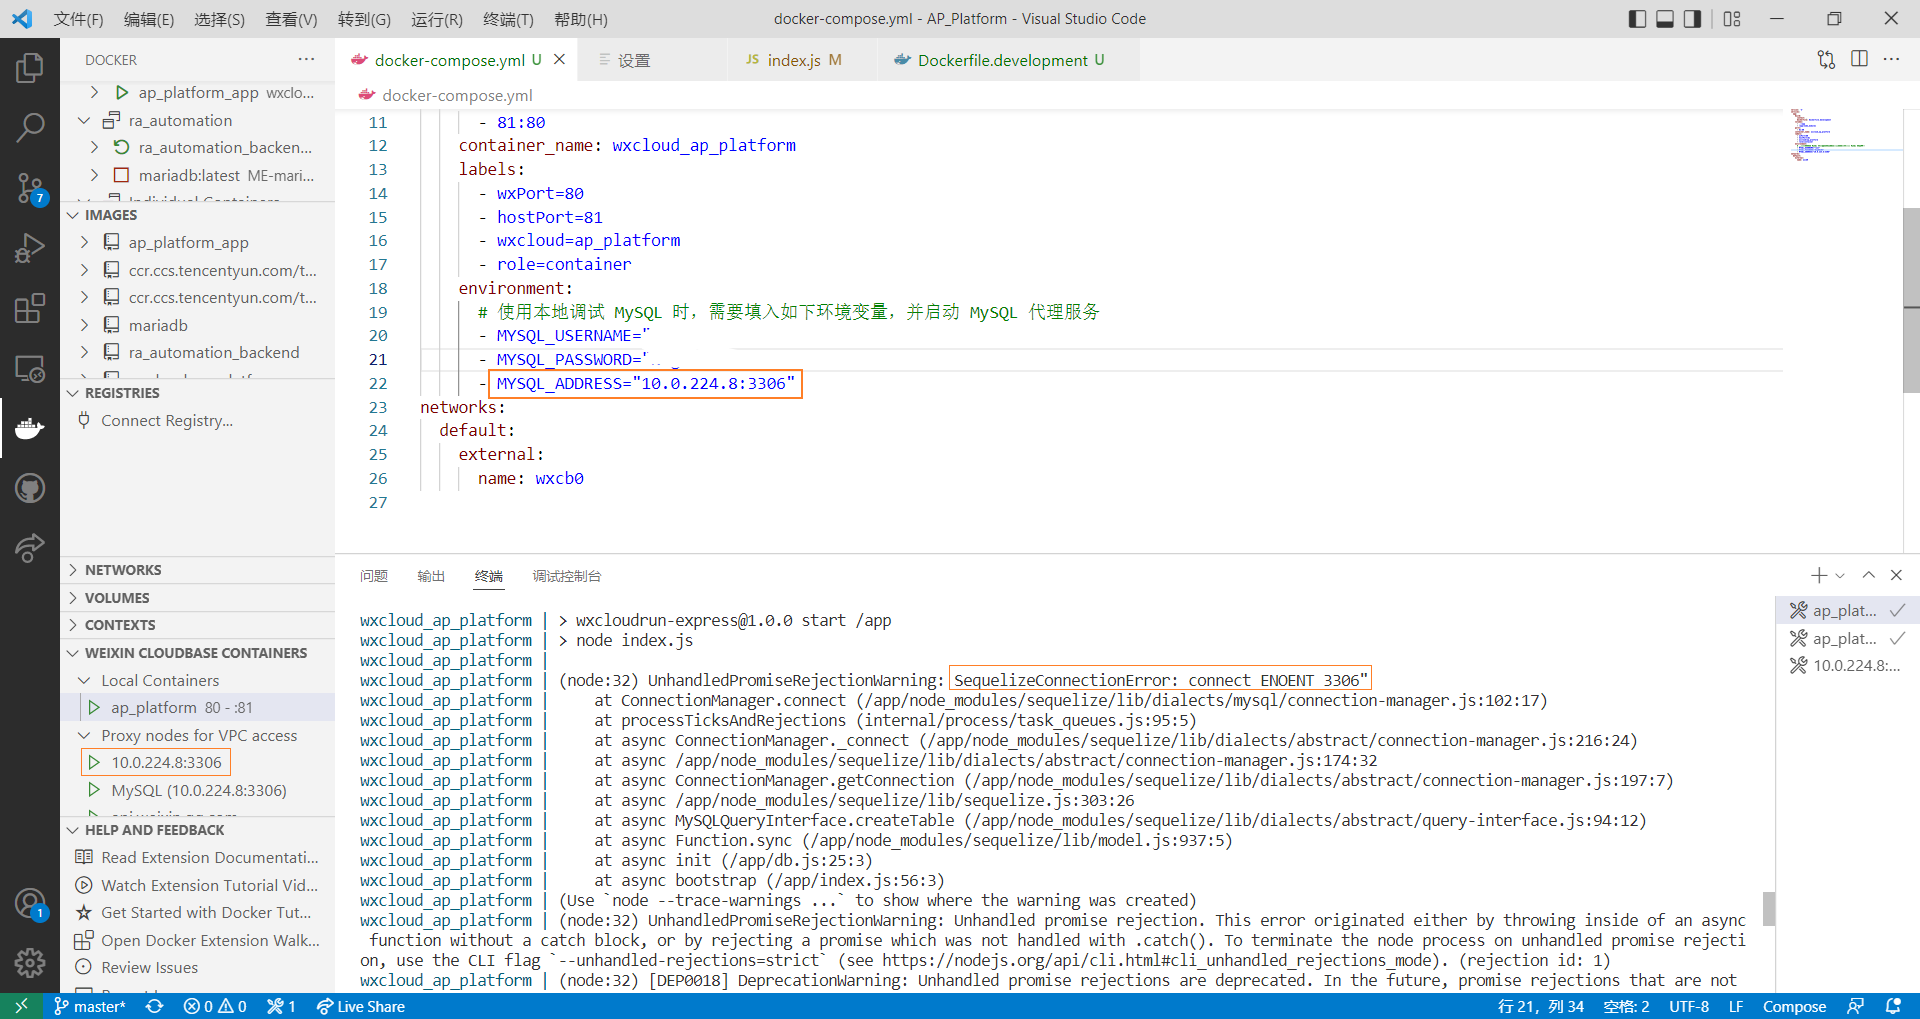Screen dimensions: 1920x1019
Task: Click the master* branch in status bar
Action: 89,1006
